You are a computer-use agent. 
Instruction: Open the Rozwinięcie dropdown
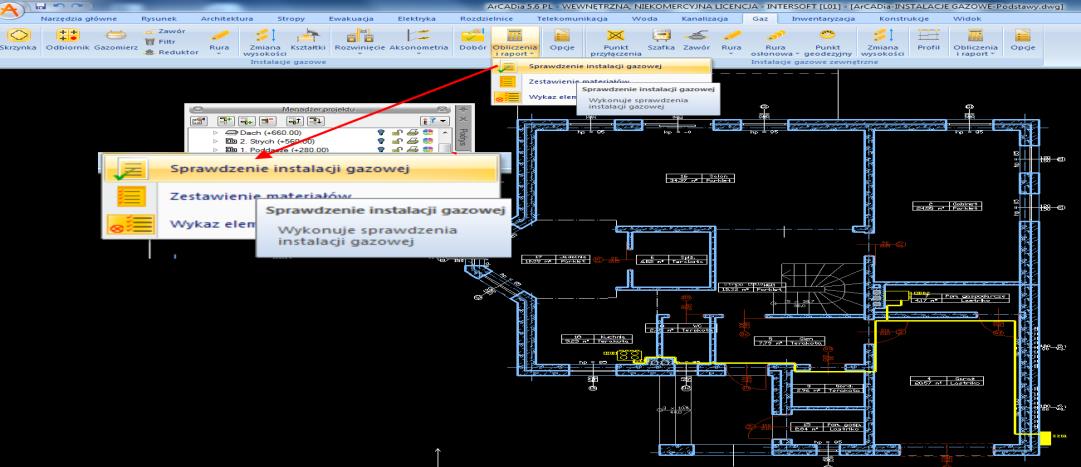pos(359,39)
